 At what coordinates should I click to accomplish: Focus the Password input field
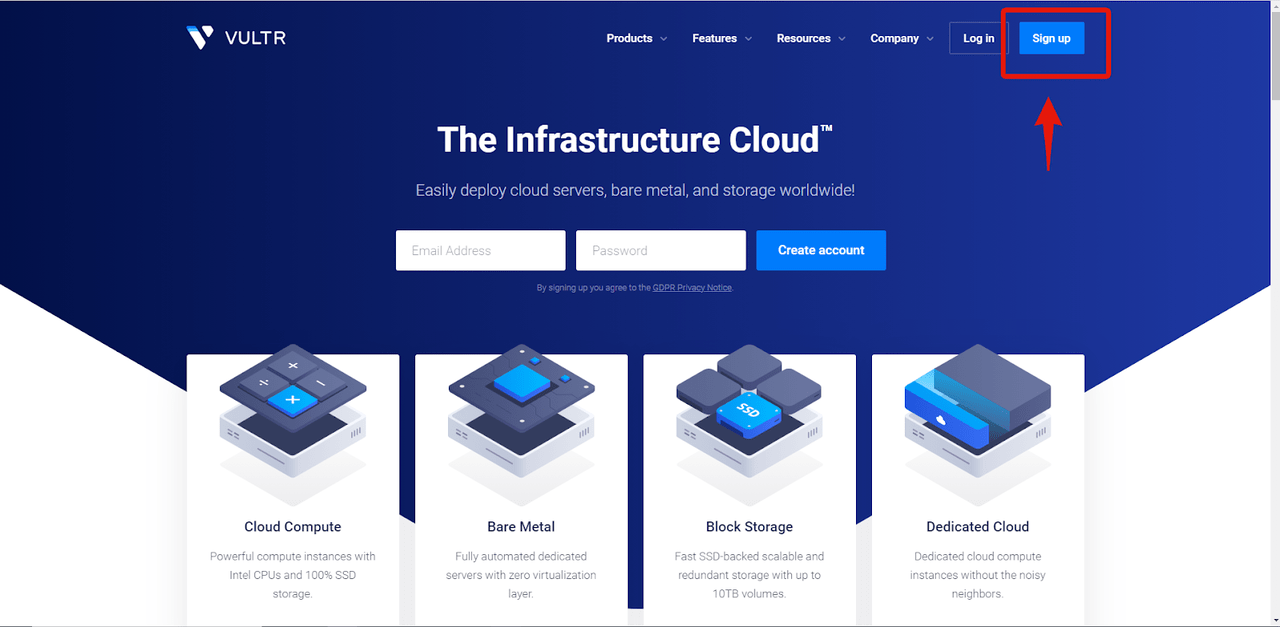point(660,250)
